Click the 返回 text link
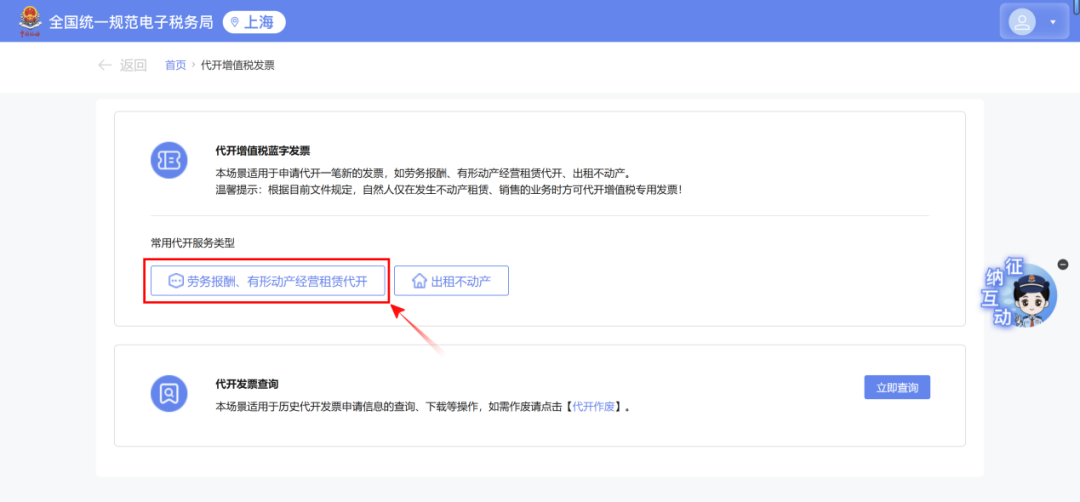Screen dimensions: 1080x502 [x=134, y=65]
